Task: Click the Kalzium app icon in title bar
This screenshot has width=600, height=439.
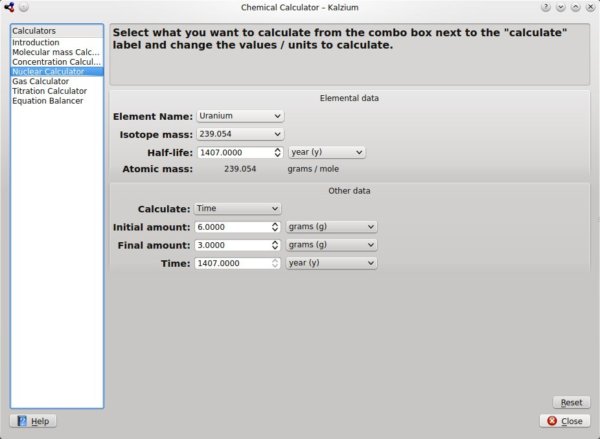Action: click(9, 7)
